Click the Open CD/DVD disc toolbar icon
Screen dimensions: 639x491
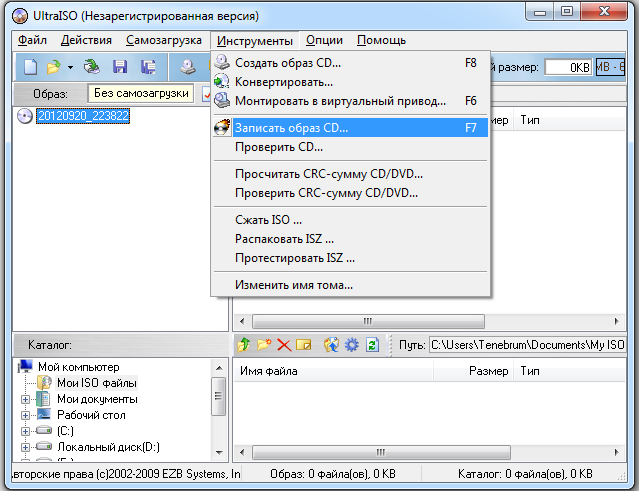coord(92,66)
